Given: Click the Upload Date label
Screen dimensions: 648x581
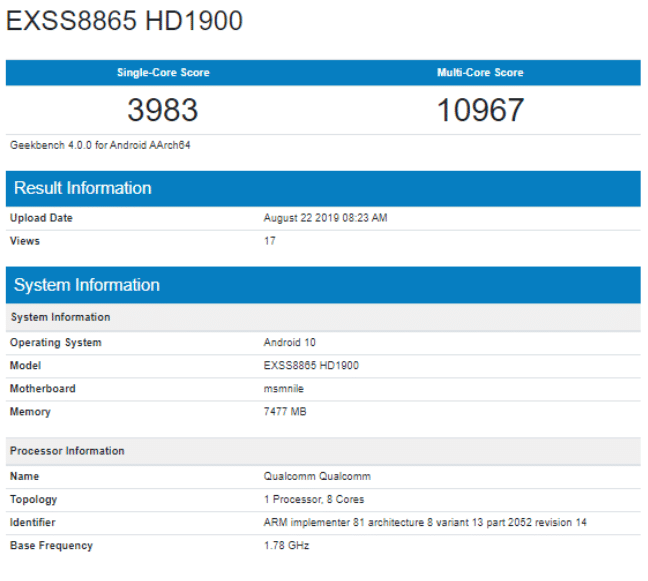Looking at the screenshot, I should 41,218.
